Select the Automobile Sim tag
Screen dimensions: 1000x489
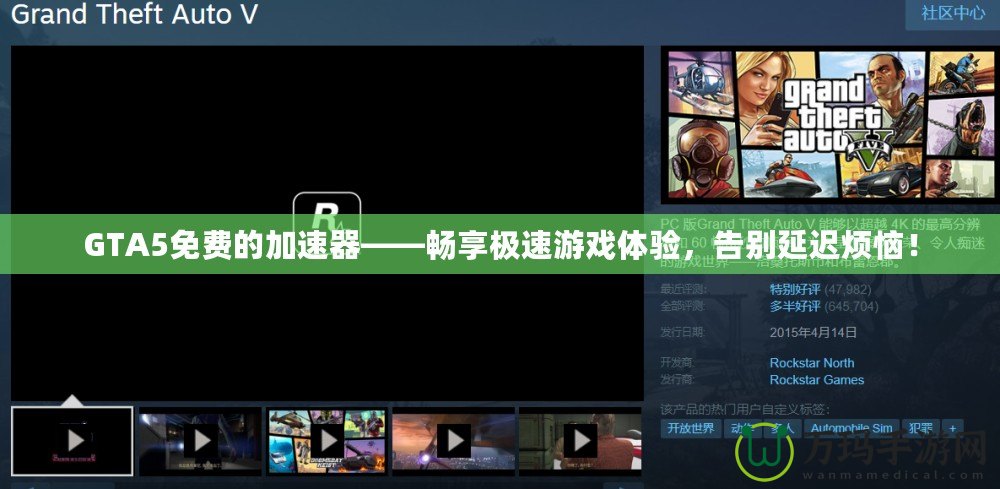click(x=851, y=428)
